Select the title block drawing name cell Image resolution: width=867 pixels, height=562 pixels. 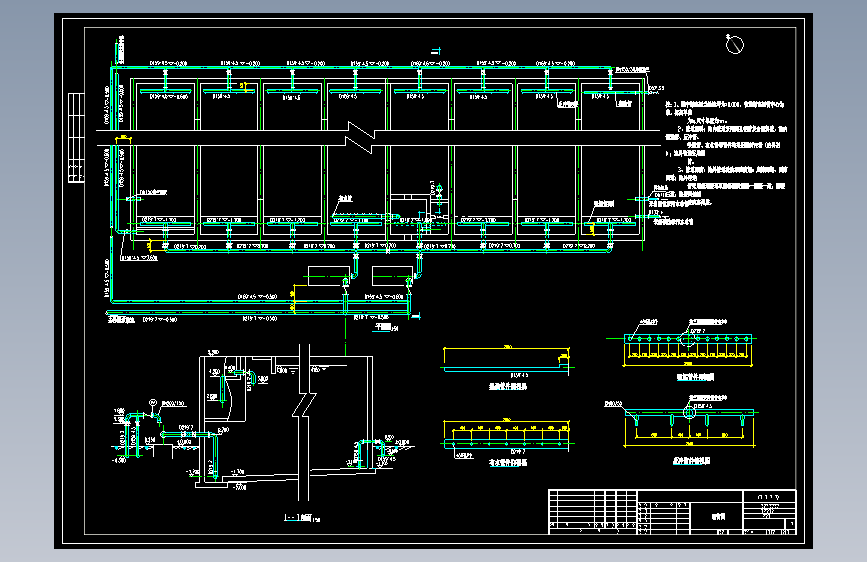pyautogui.click(x=717, y=517)
